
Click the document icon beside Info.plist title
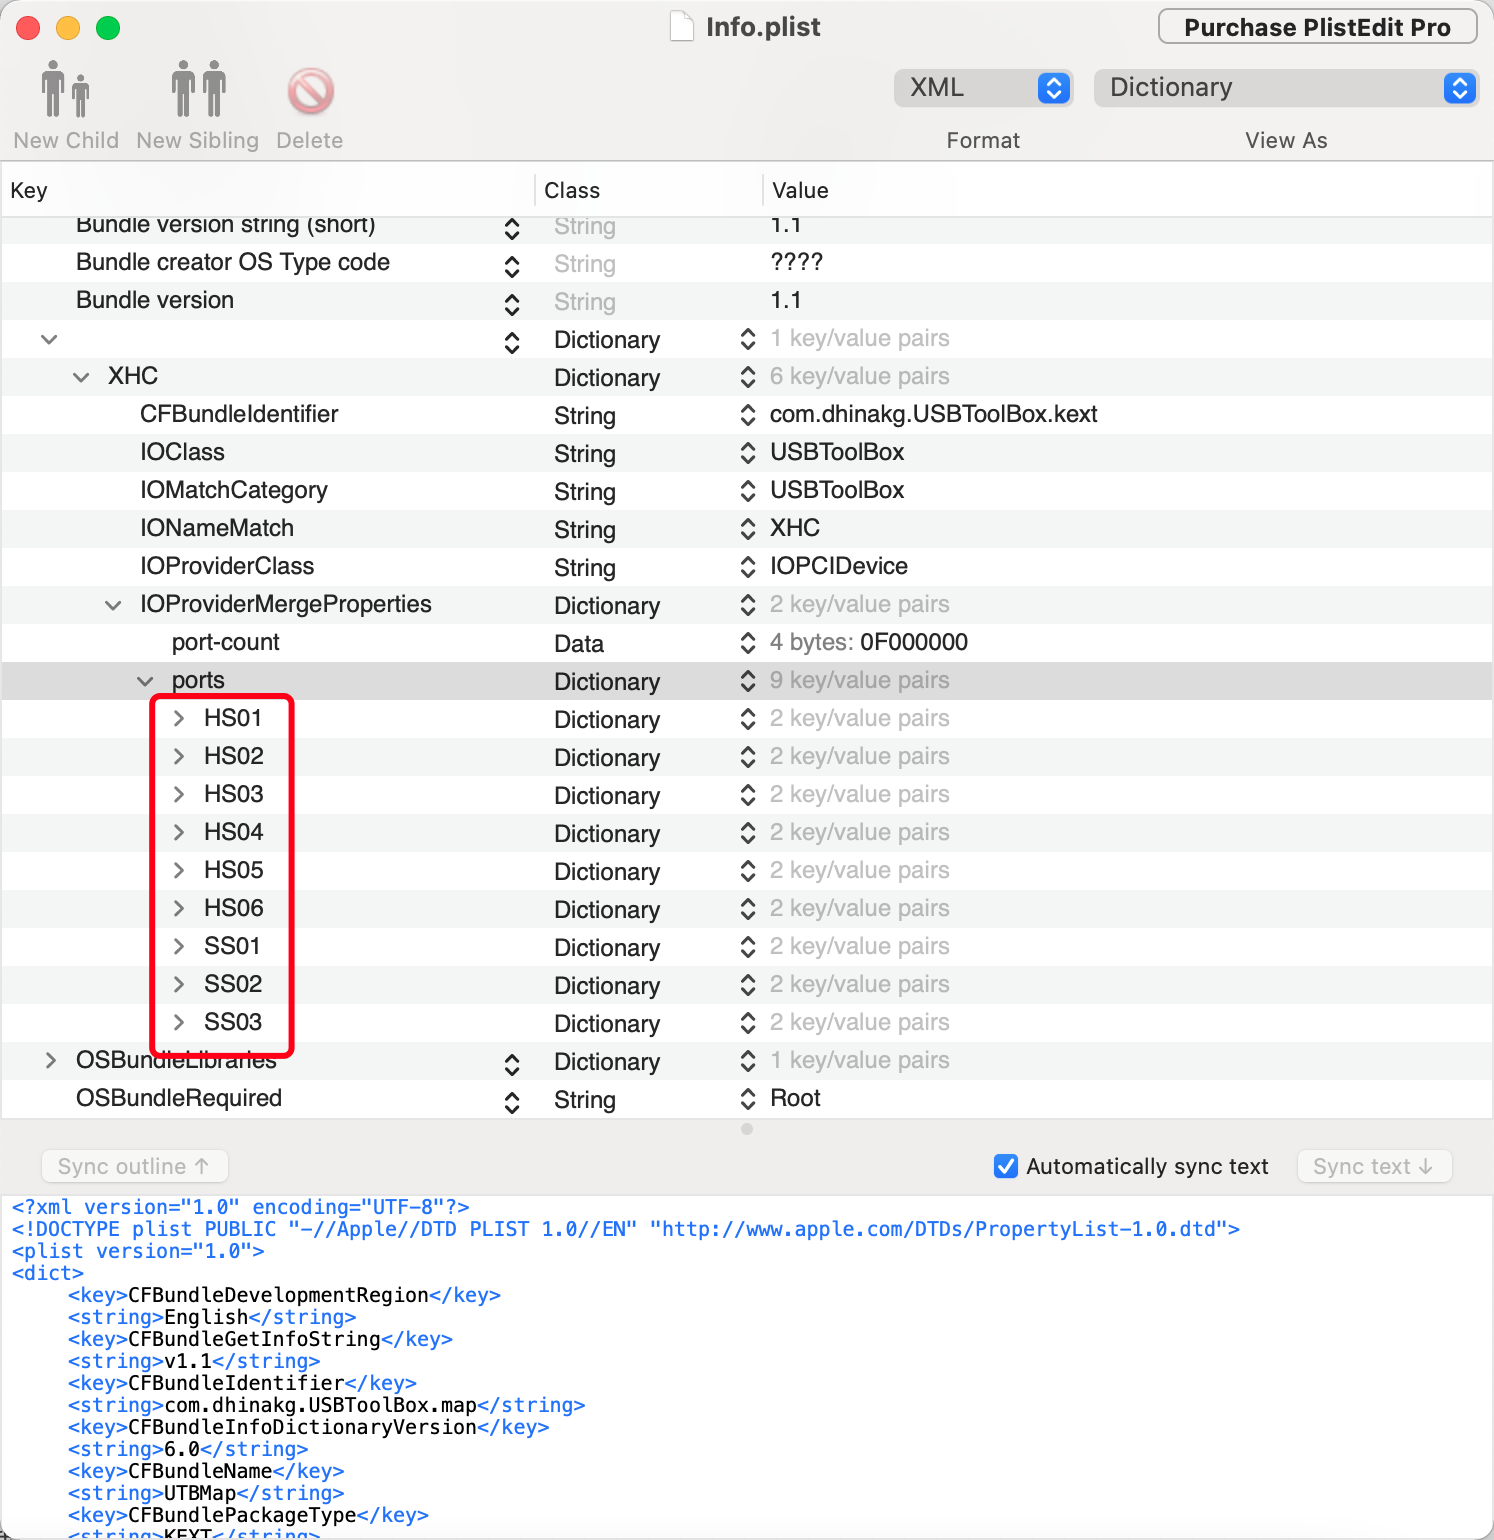pyautogui.click(x=681, y=27)
